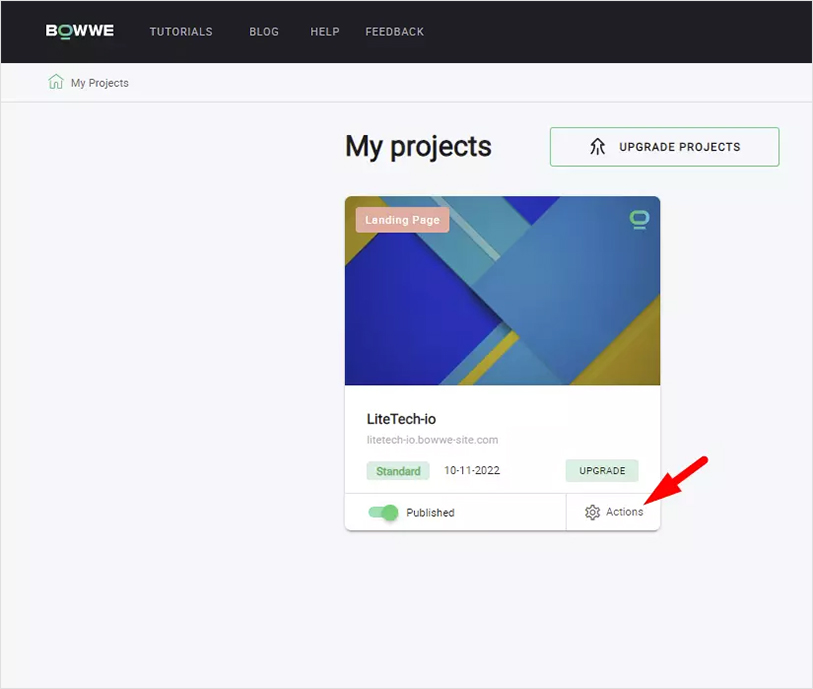Open the Actions dropdown on the project card
The height and width of the screenshot is (689, 813).
coord(613,511)
